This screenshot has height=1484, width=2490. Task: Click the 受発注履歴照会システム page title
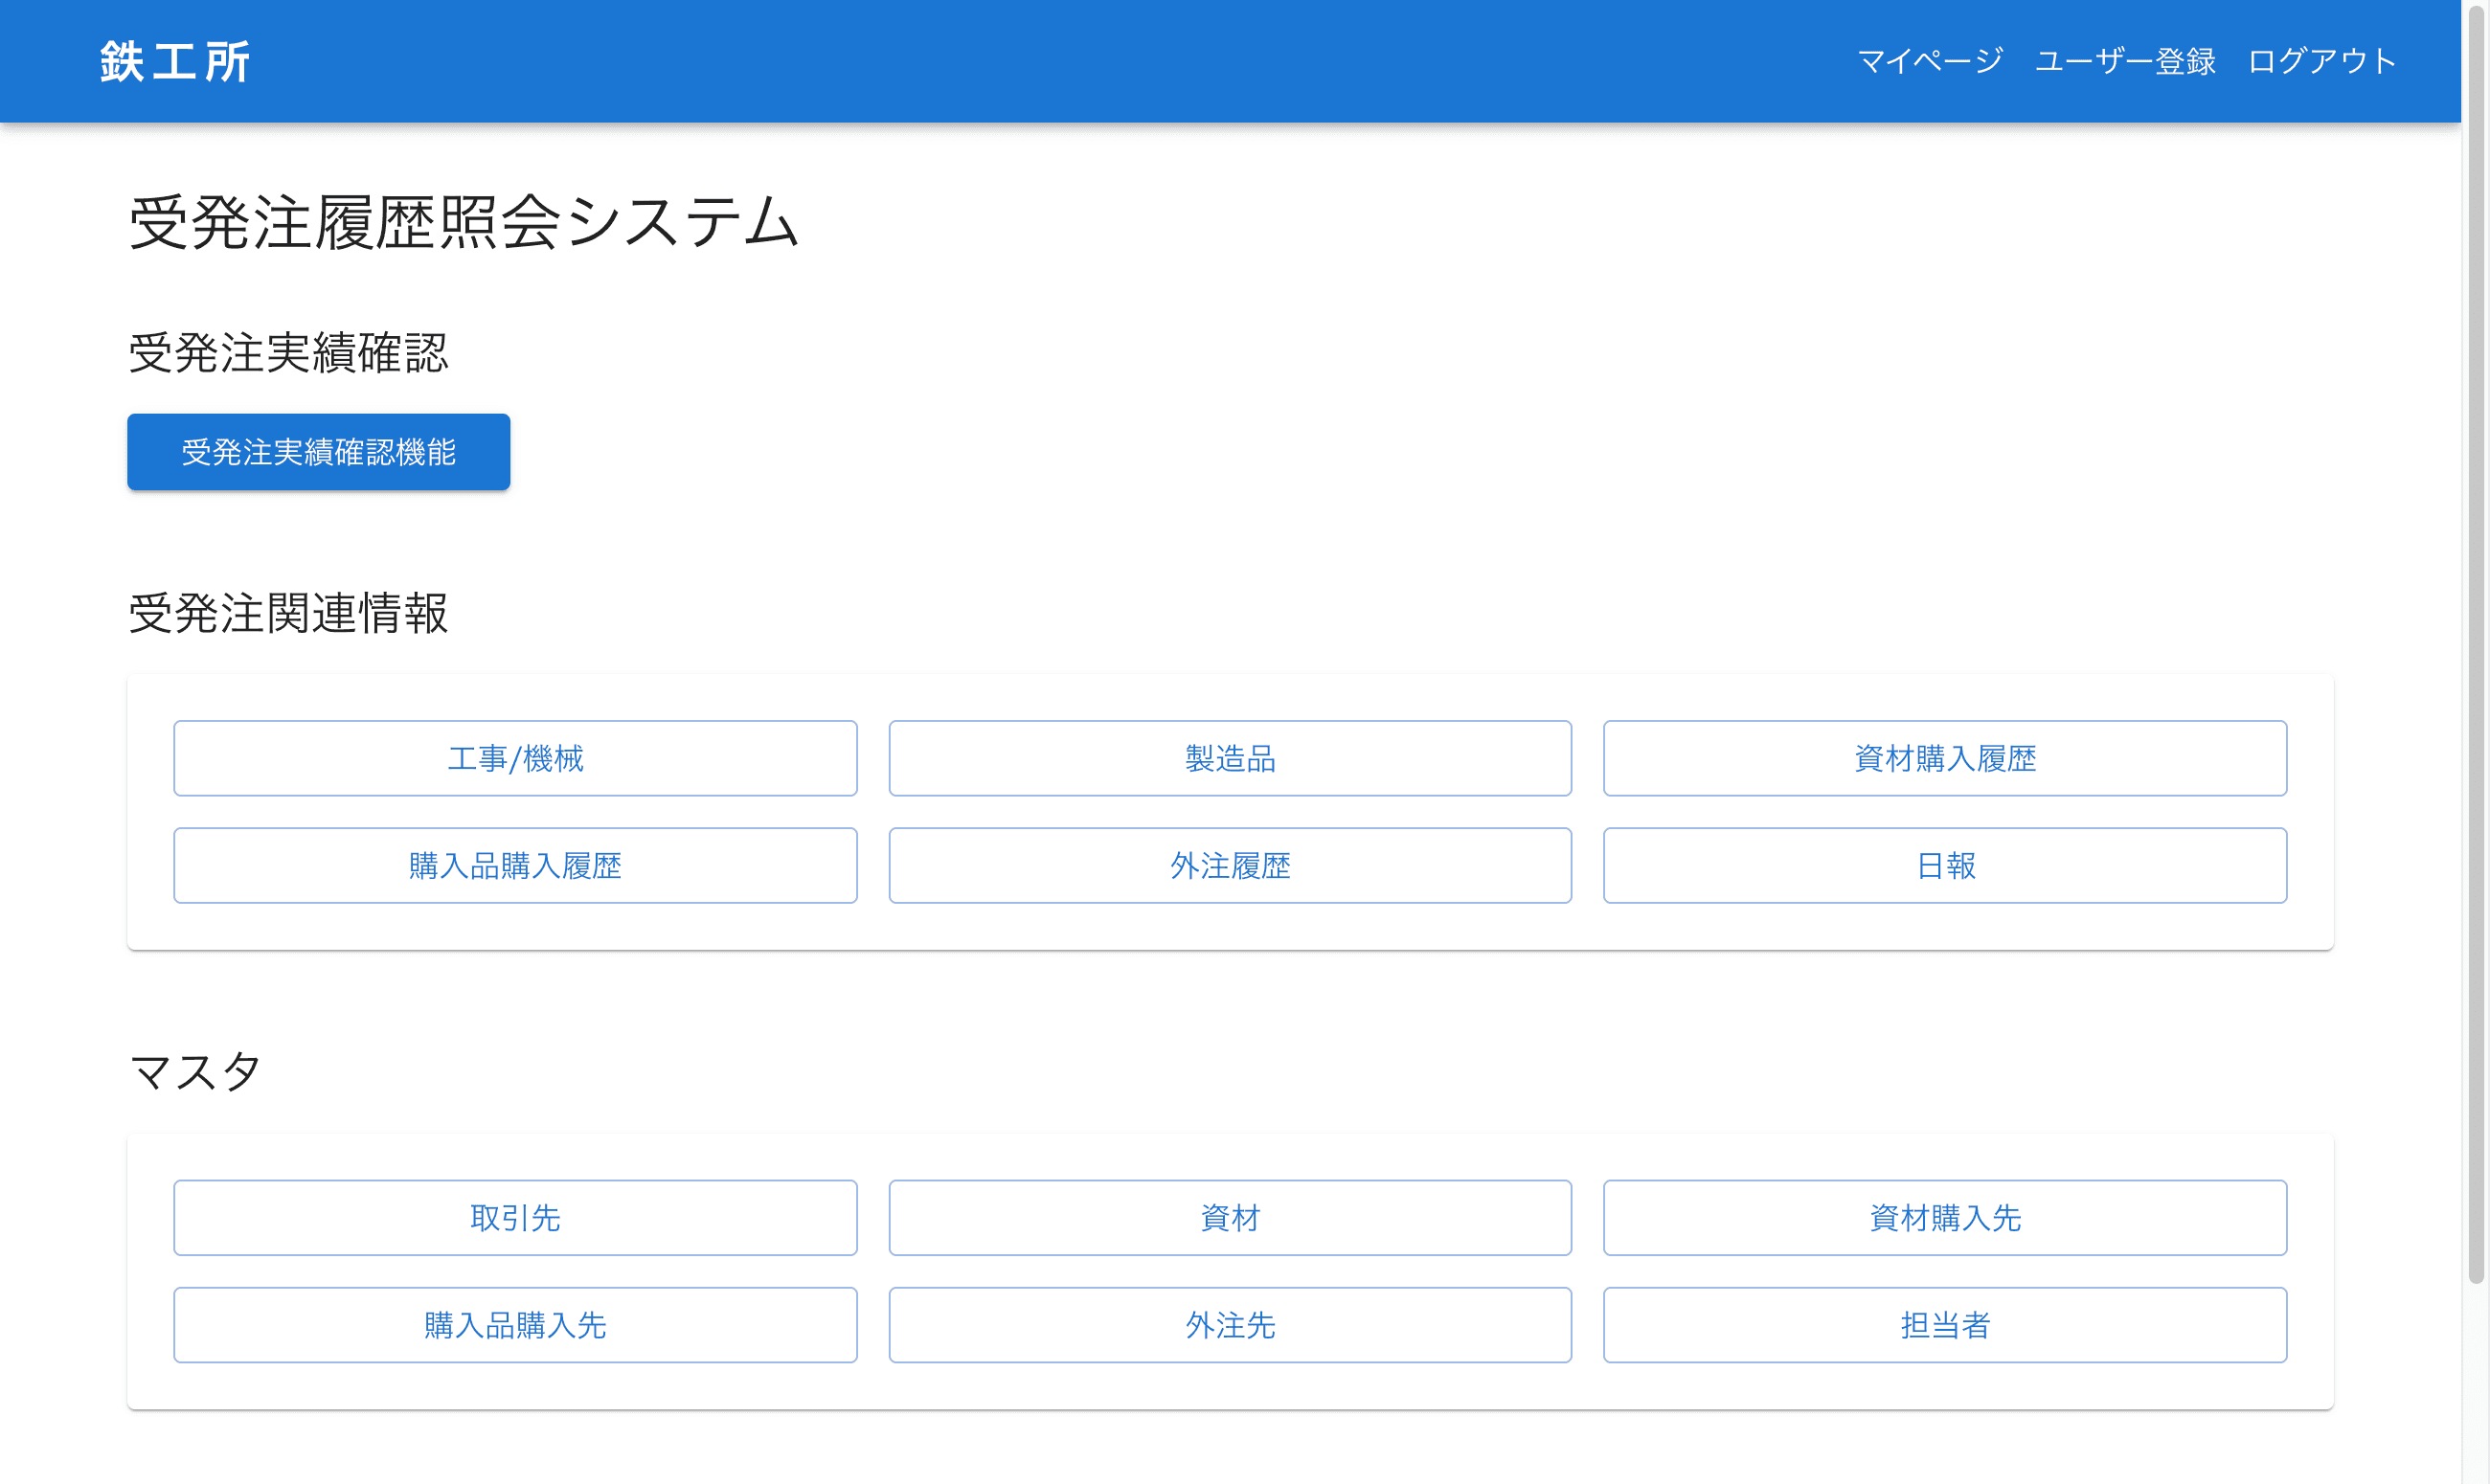[462, 223]
